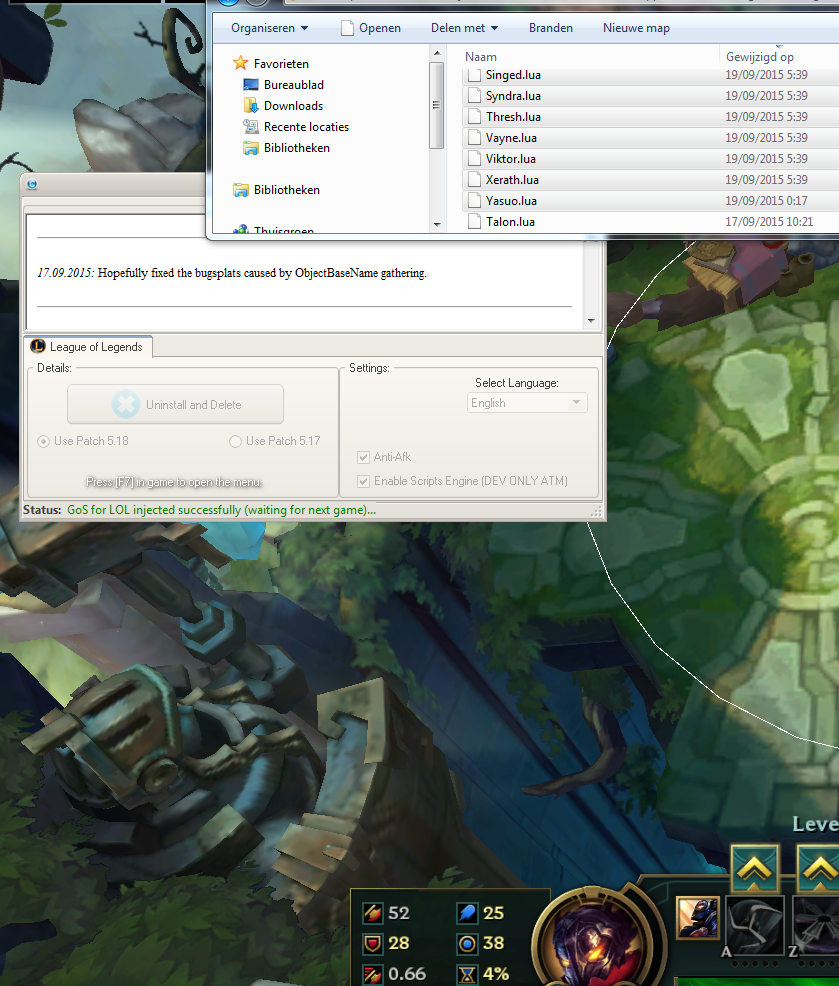Click the Recente locaties icon
Image resolution: width=839 pixels, height=986 pixels.
pos(250,126)
